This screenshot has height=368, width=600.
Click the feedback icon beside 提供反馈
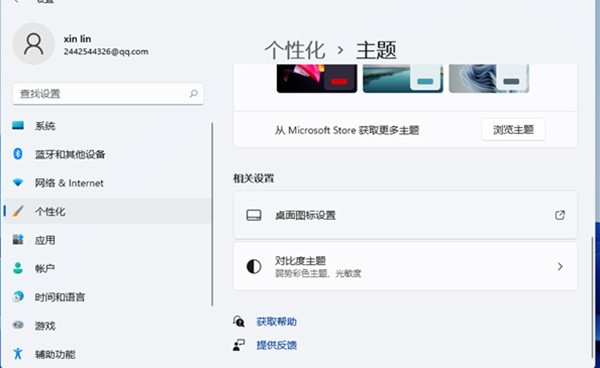pos(239,345)
